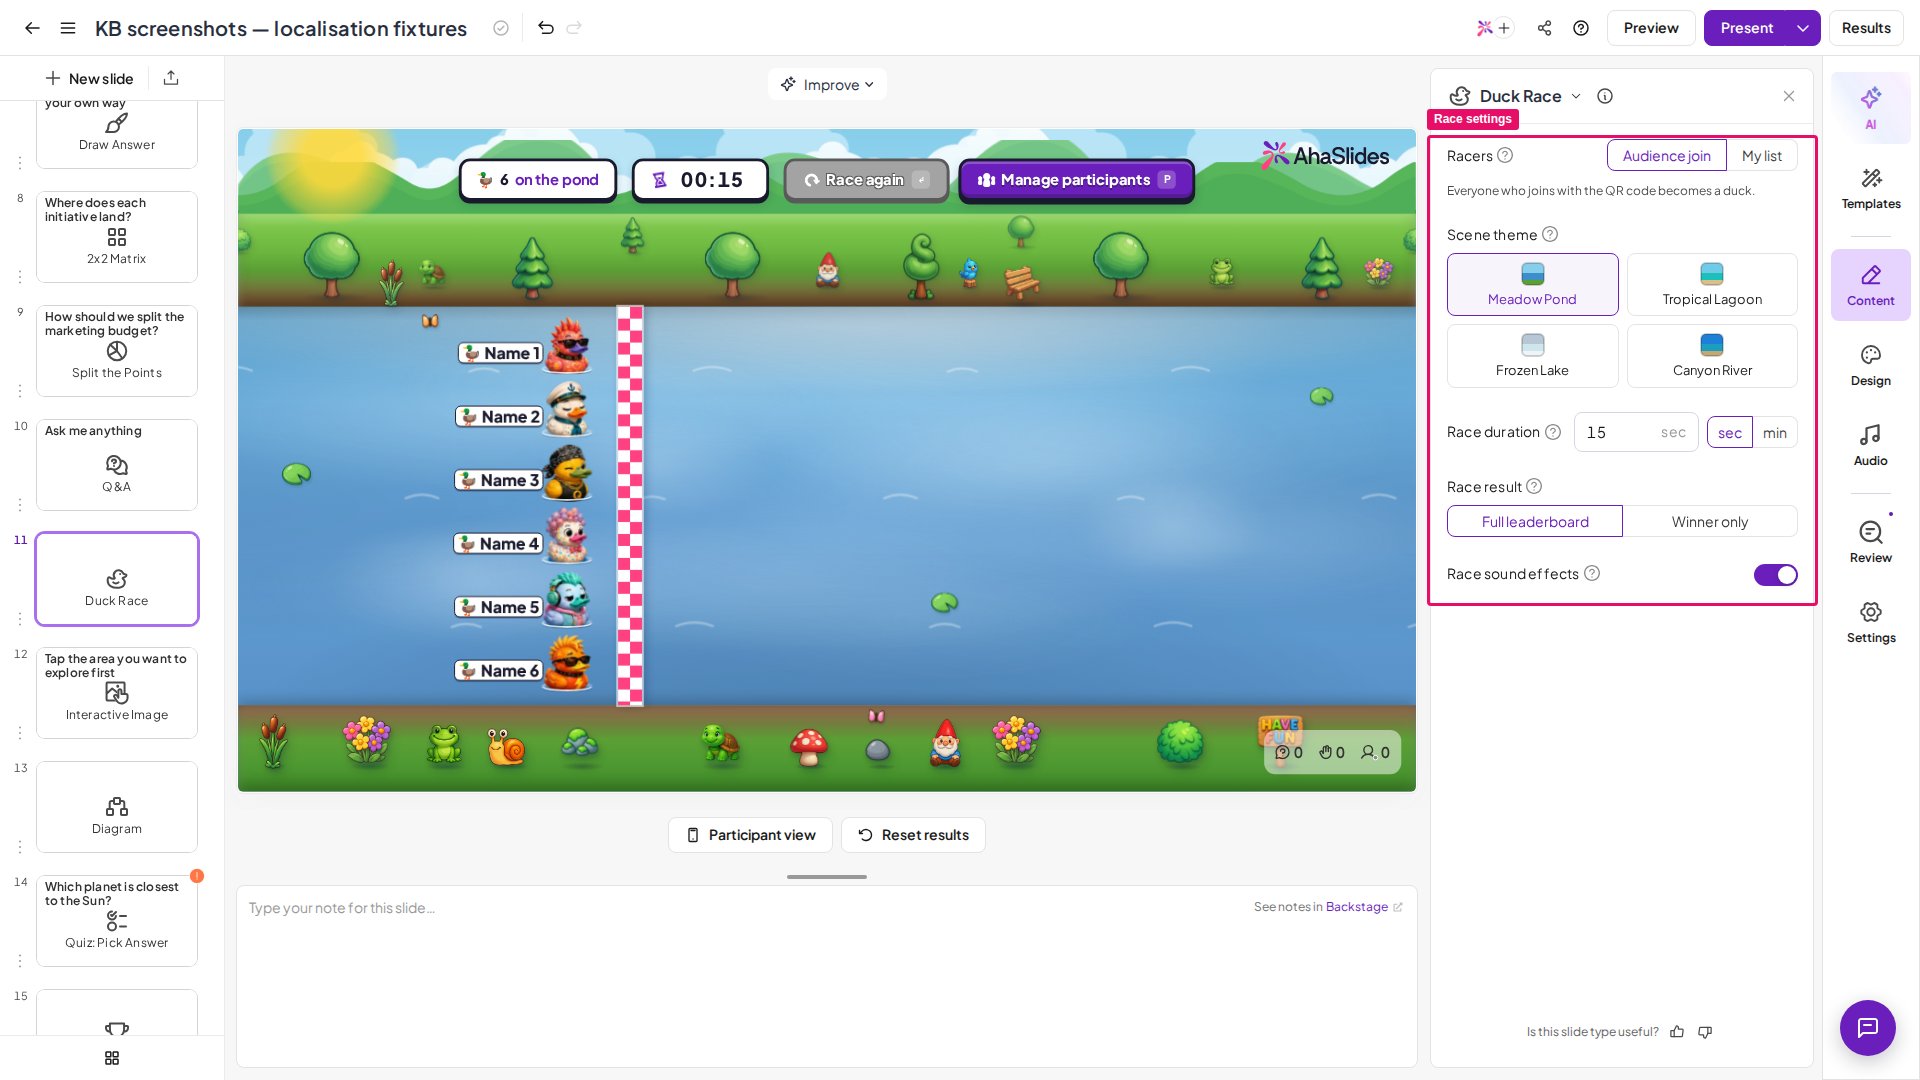Expand the Present button dropdown arrow
1920x1080 pixels.
(x=1803, y=28)
